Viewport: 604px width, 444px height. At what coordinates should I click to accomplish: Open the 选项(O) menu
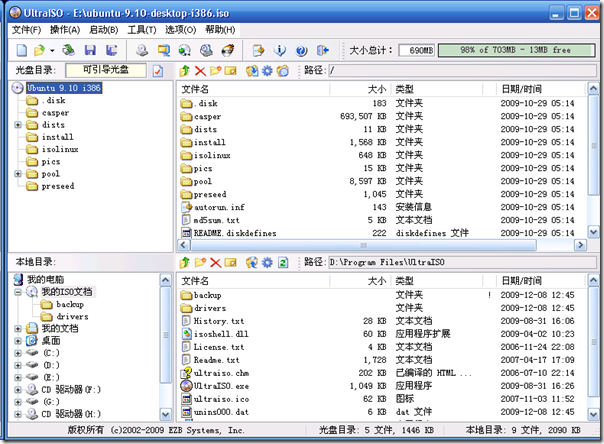[181, 30]
